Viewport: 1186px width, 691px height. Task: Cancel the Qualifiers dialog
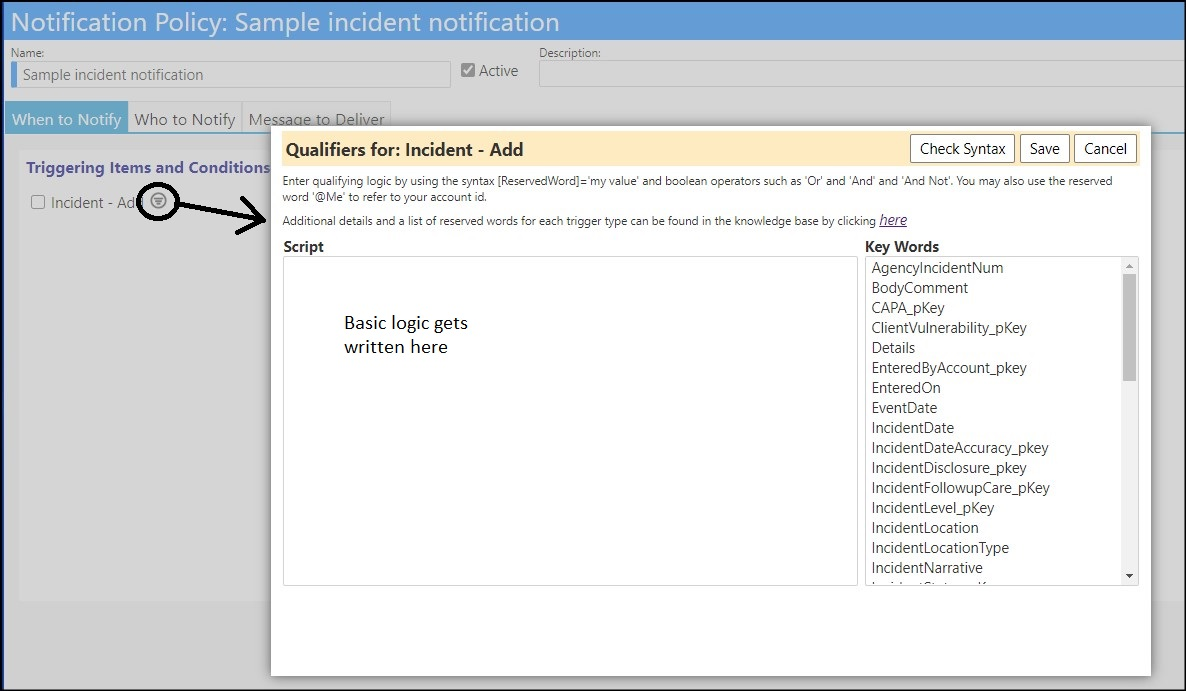click(1105, 149)
